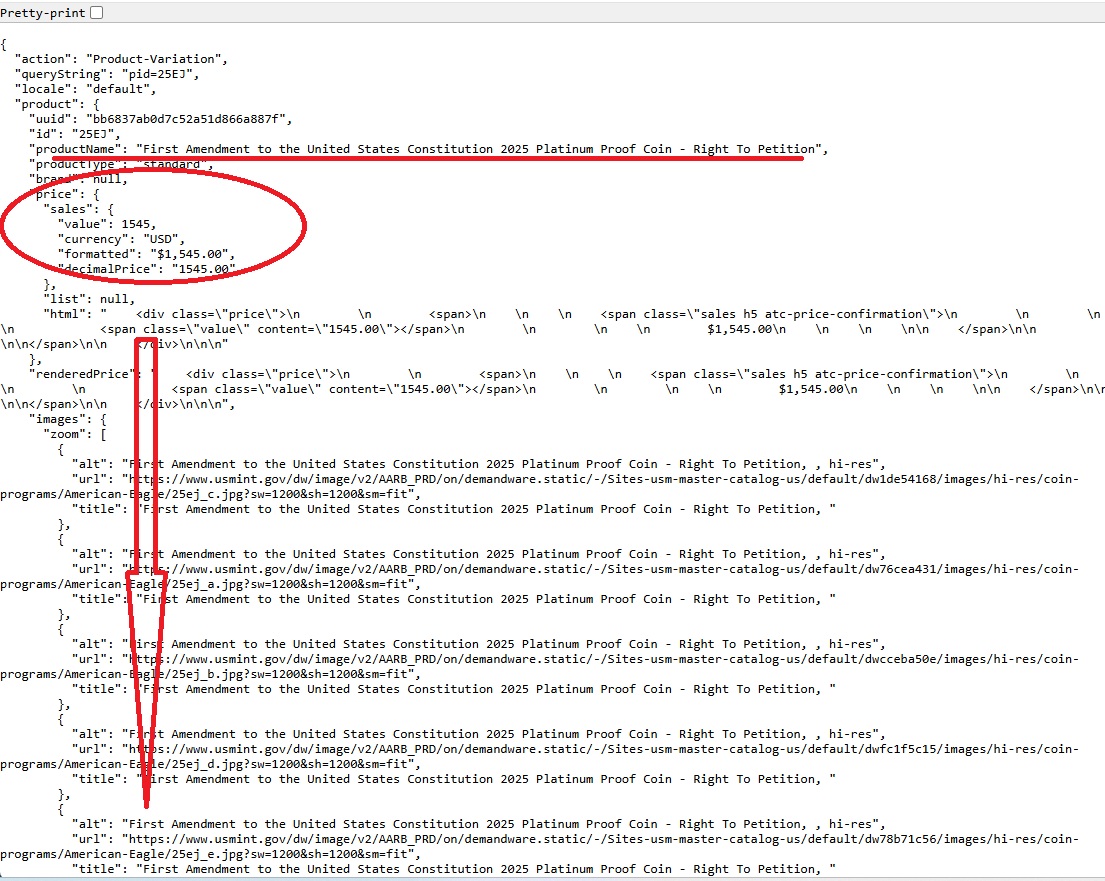Click the decimalPrice value "1545.00"
This screenshot has width=1105, height=881.
(x=203, y=269)
